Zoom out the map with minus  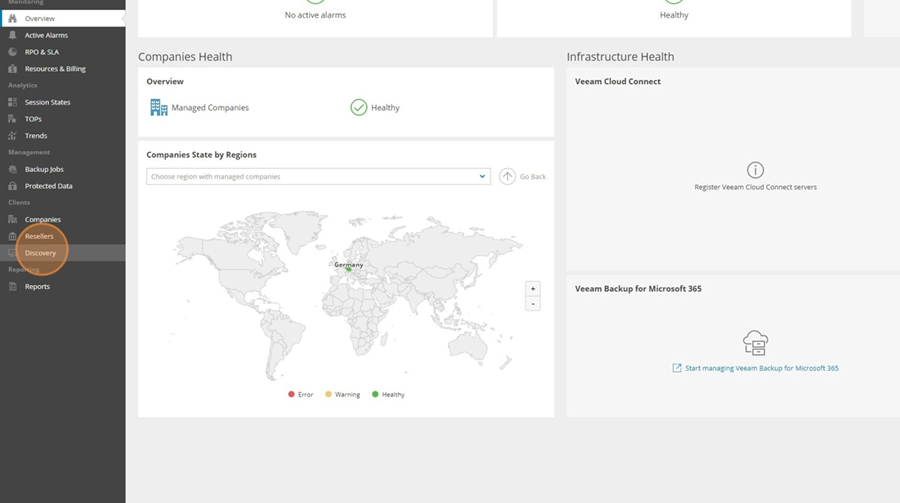533,304
